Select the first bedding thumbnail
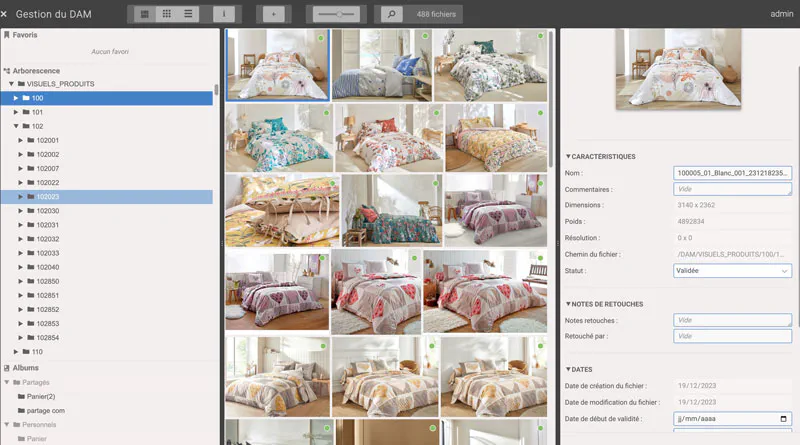The image size is (800, 445). click(x=277, y=65)
